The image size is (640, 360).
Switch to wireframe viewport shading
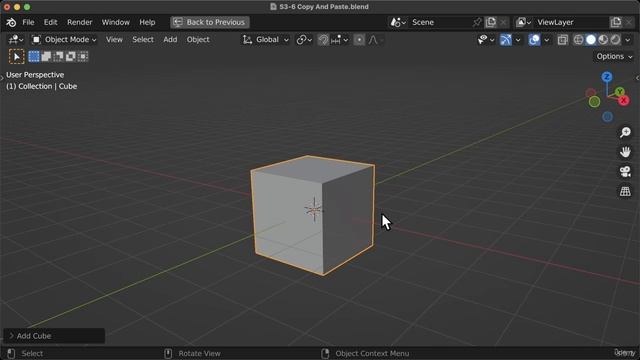578,40
